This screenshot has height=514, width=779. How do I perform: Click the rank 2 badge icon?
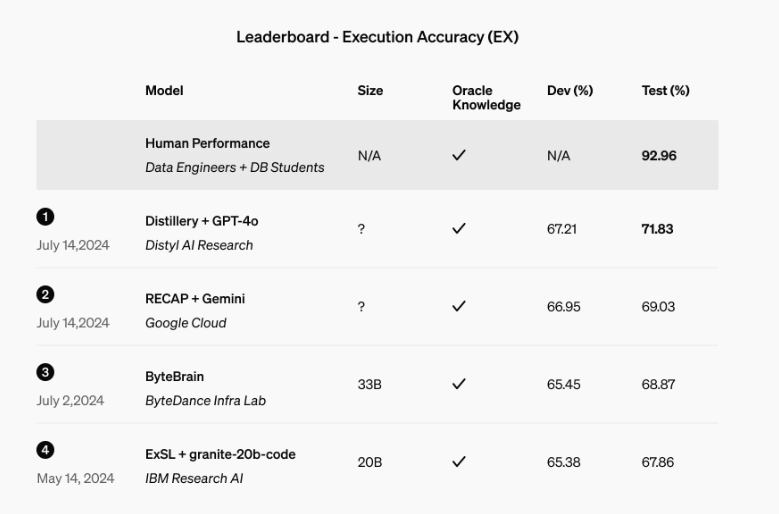point(45,294)
